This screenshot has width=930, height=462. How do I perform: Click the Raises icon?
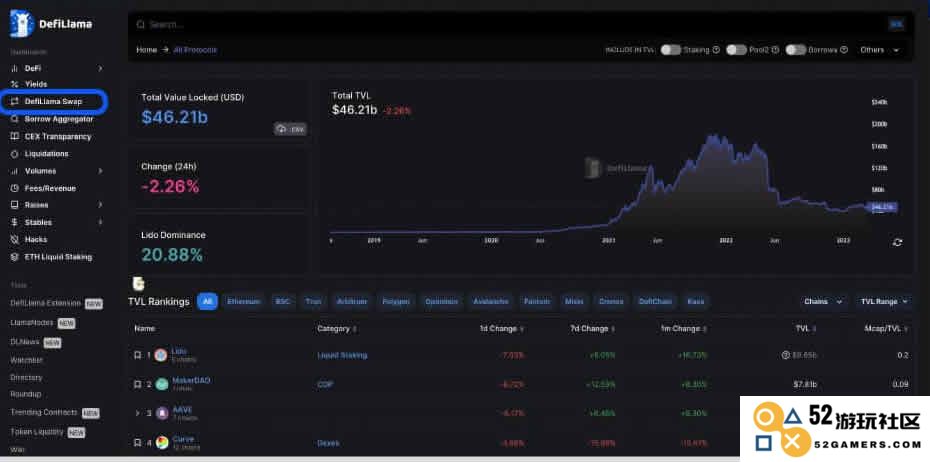(x=14, y=205)
